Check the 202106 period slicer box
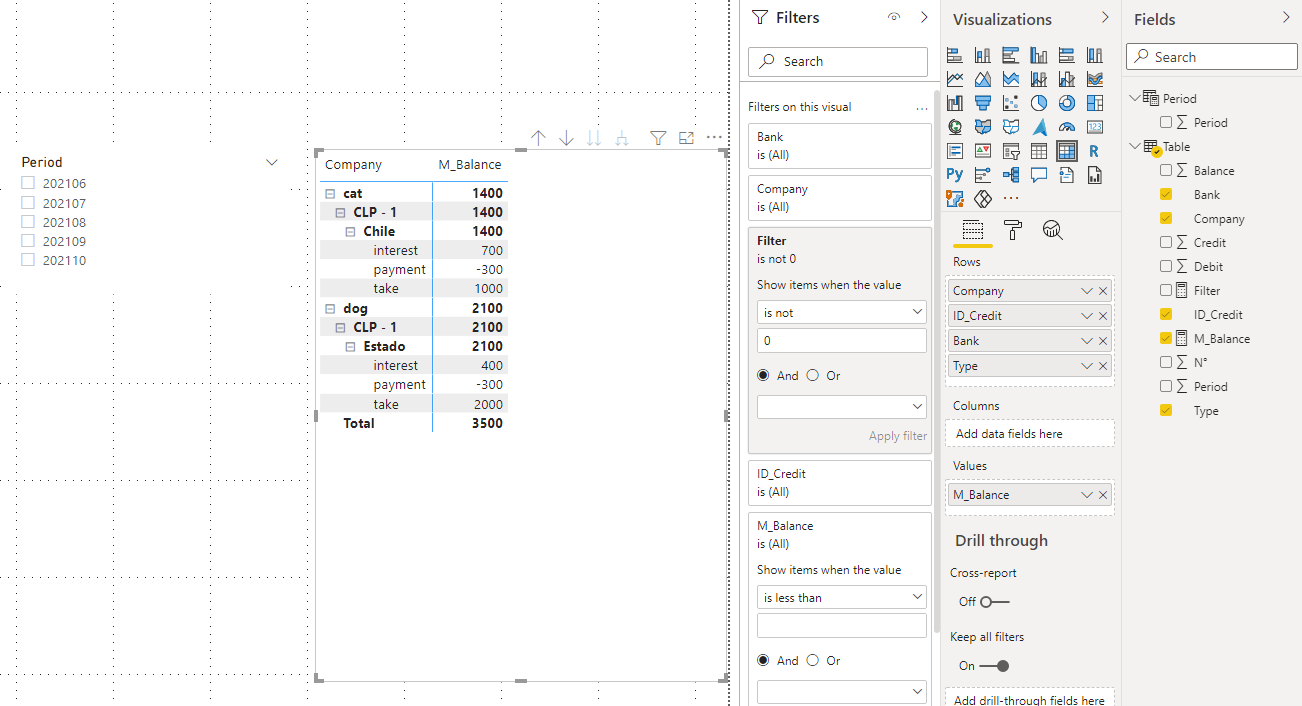The image size is (1302, 706). [x=28, y=183]
